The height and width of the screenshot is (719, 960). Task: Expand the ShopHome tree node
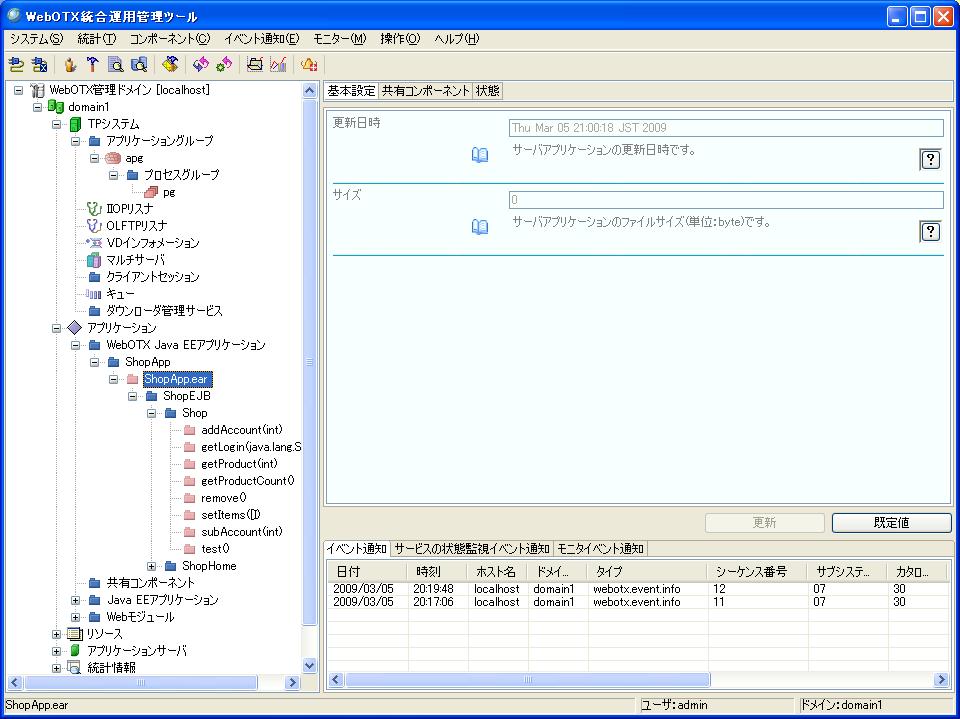(x=152, y=566)
